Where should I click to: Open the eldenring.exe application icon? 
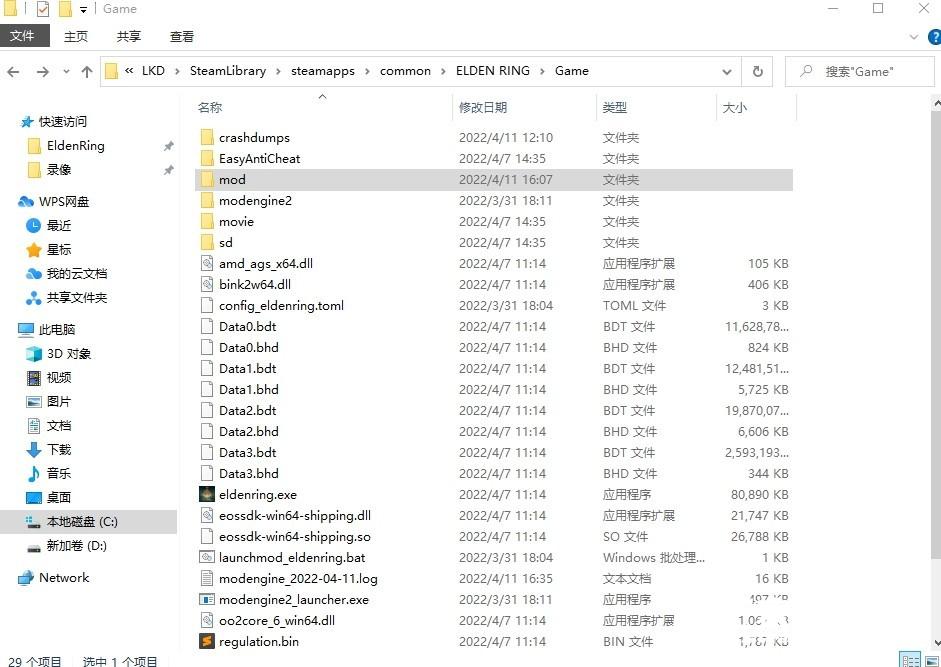pyautogui.click(x=206, y=495)
